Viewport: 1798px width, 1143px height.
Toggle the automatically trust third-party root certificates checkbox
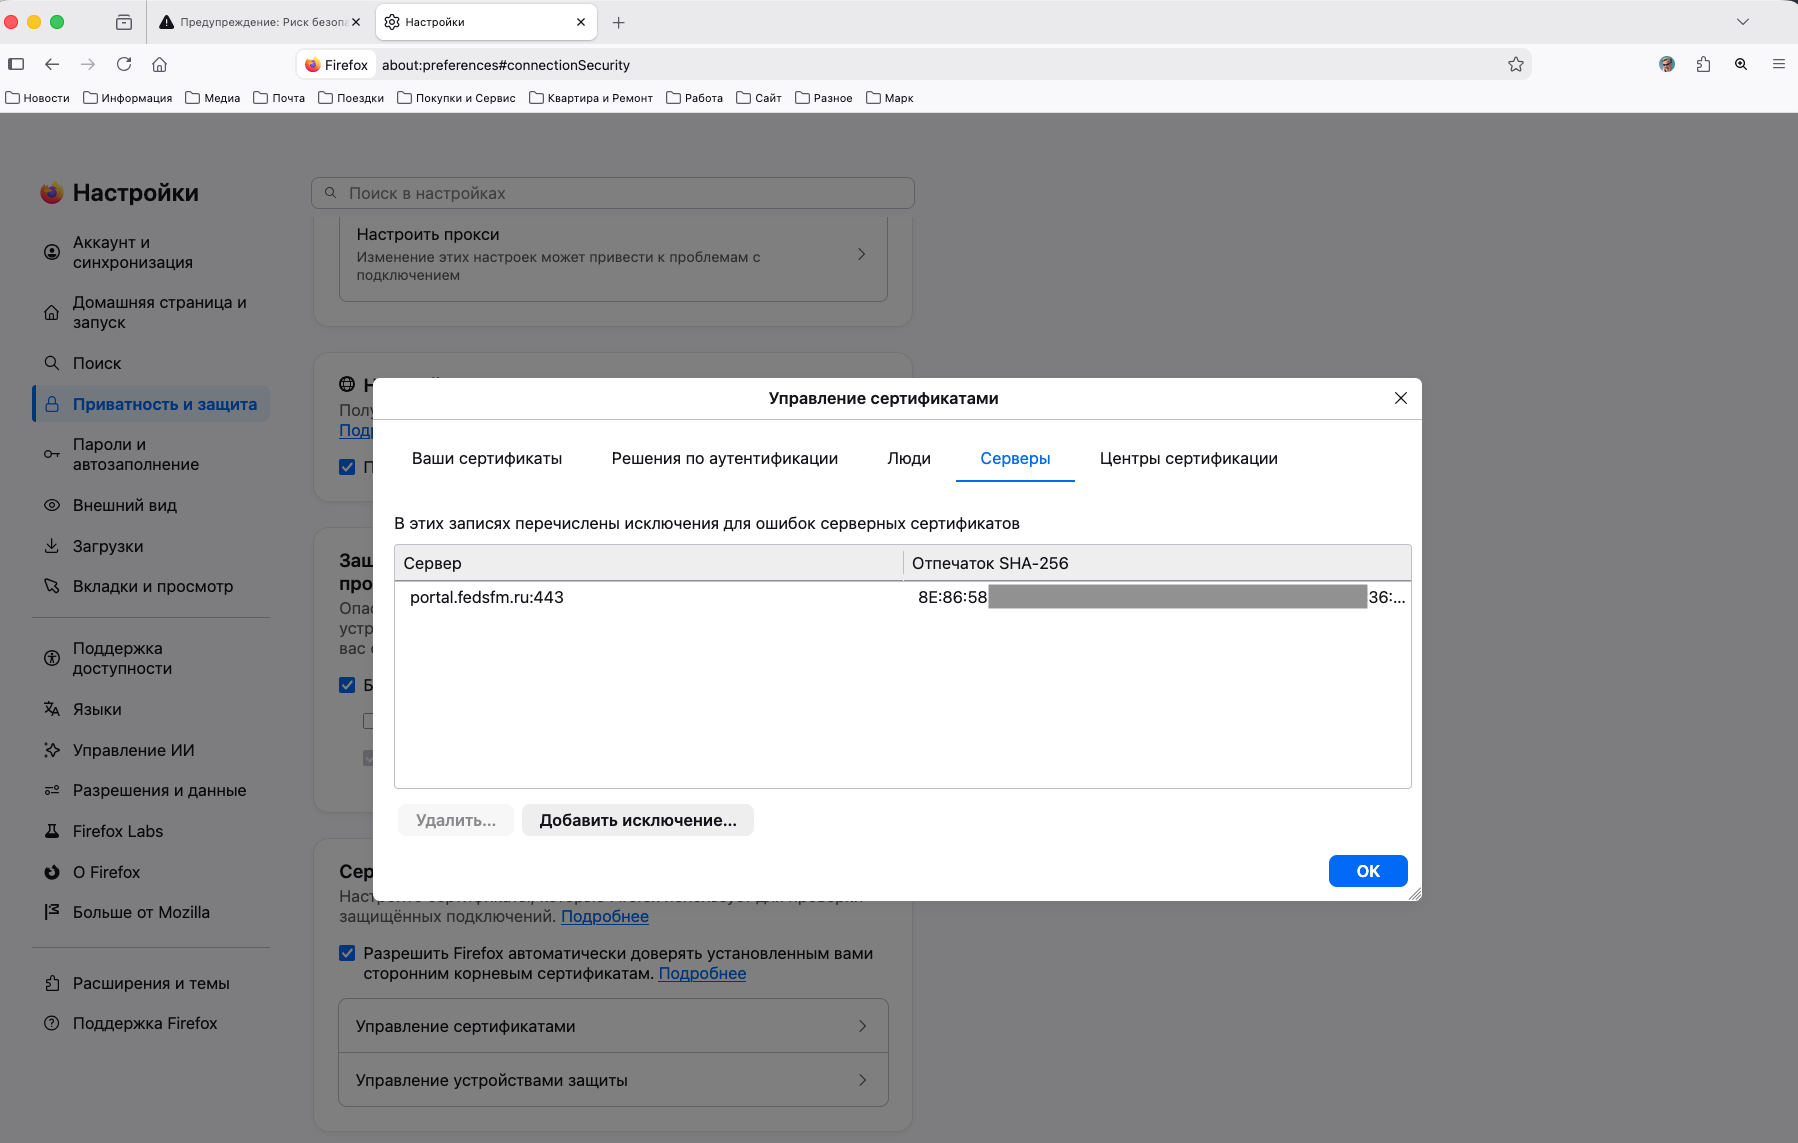[x=347, y=953]
